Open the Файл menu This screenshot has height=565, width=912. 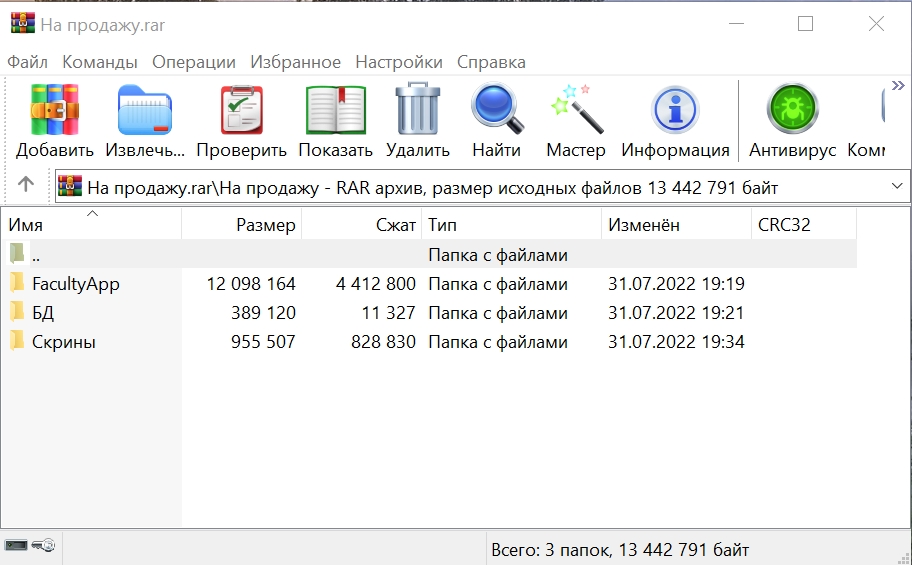point(28,62)
